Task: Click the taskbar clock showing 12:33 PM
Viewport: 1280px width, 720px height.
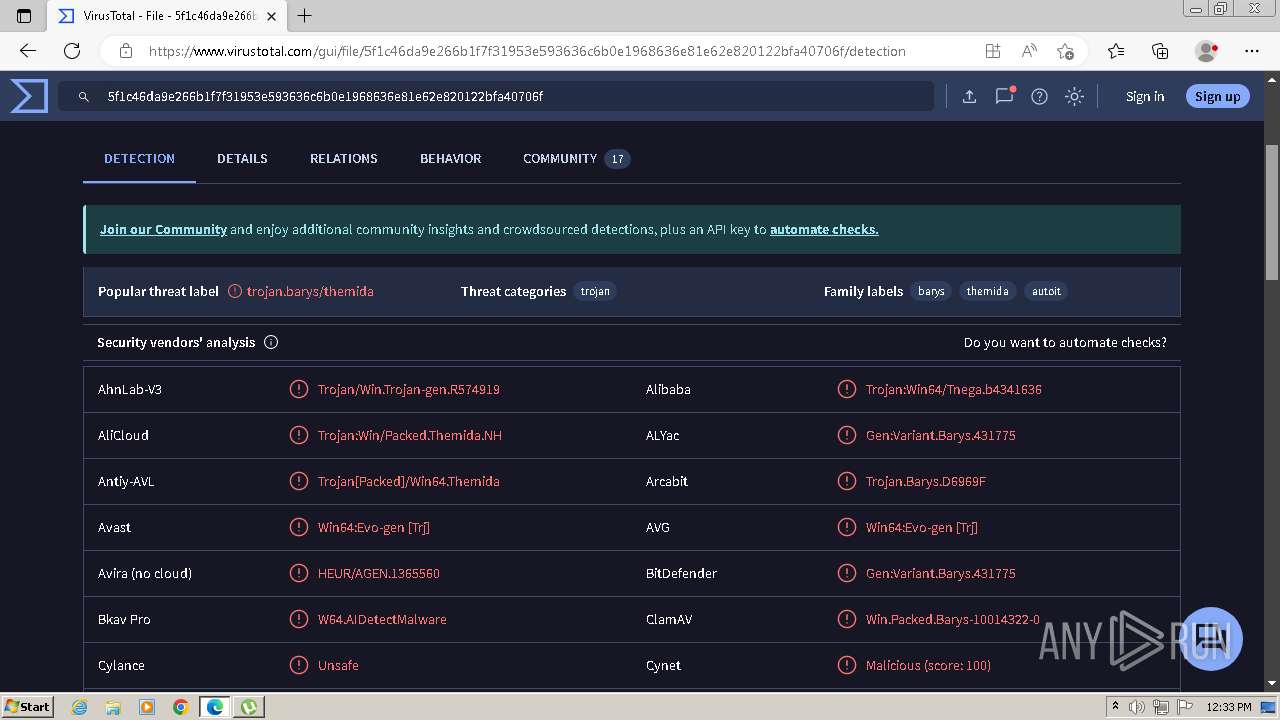Action: pyautogui.click(x=1229, y=707)
